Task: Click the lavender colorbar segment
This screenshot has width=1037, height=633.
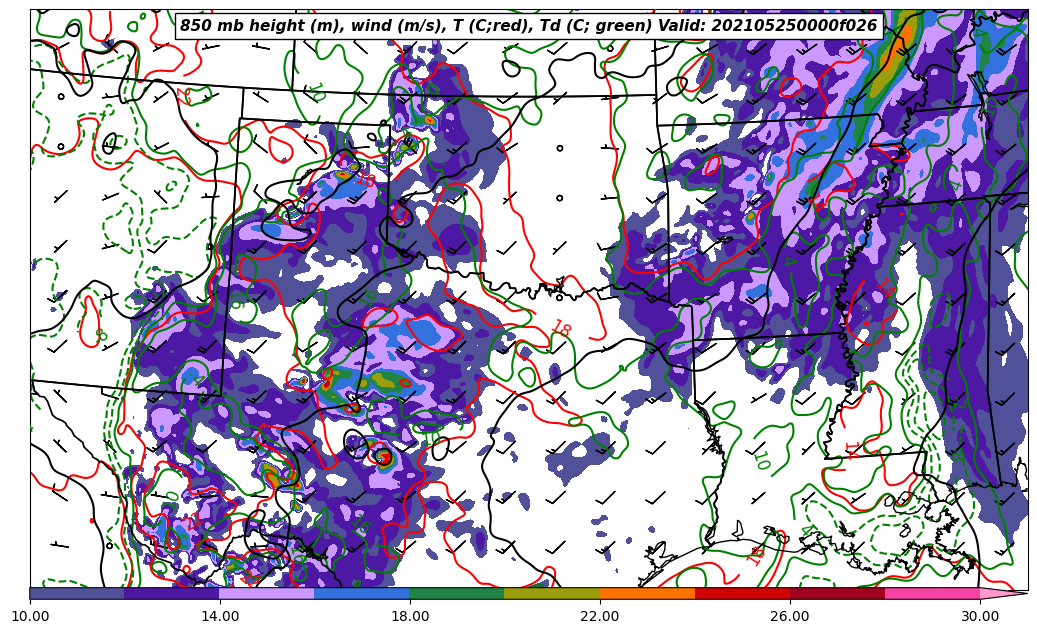Action: click(x=267, y=593)
